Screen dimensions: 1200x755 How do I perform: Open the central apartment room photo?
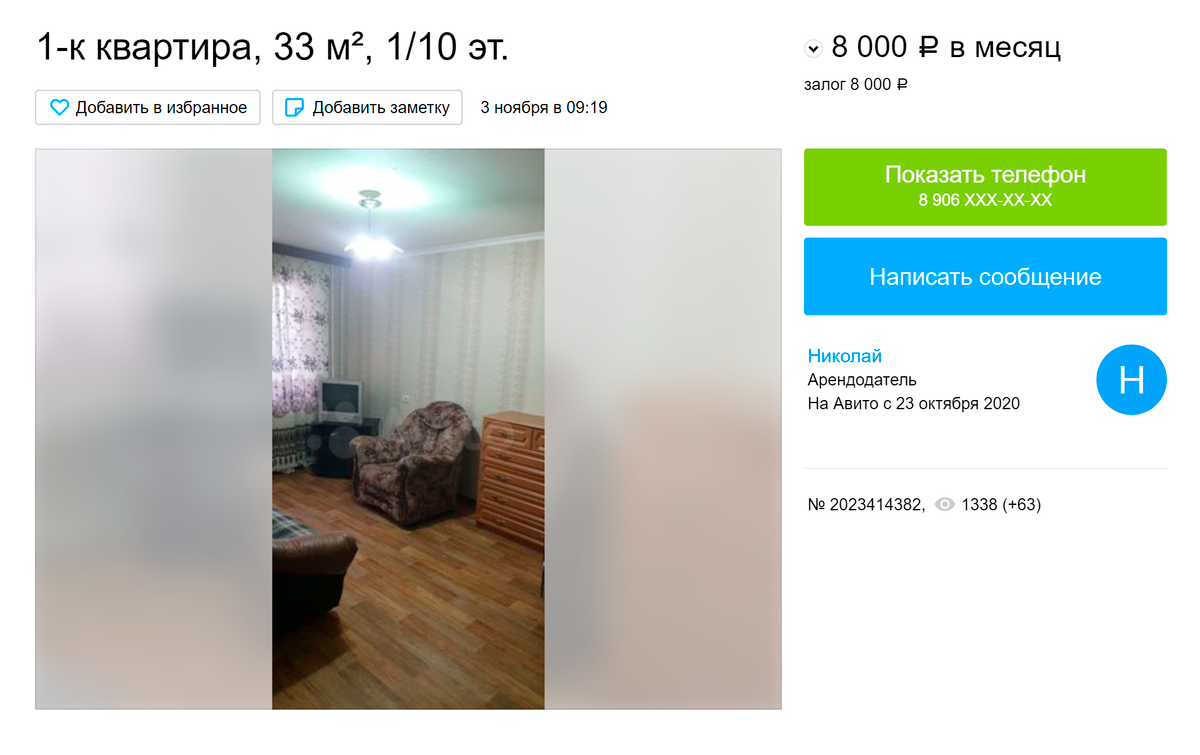[x=408, y=429]
